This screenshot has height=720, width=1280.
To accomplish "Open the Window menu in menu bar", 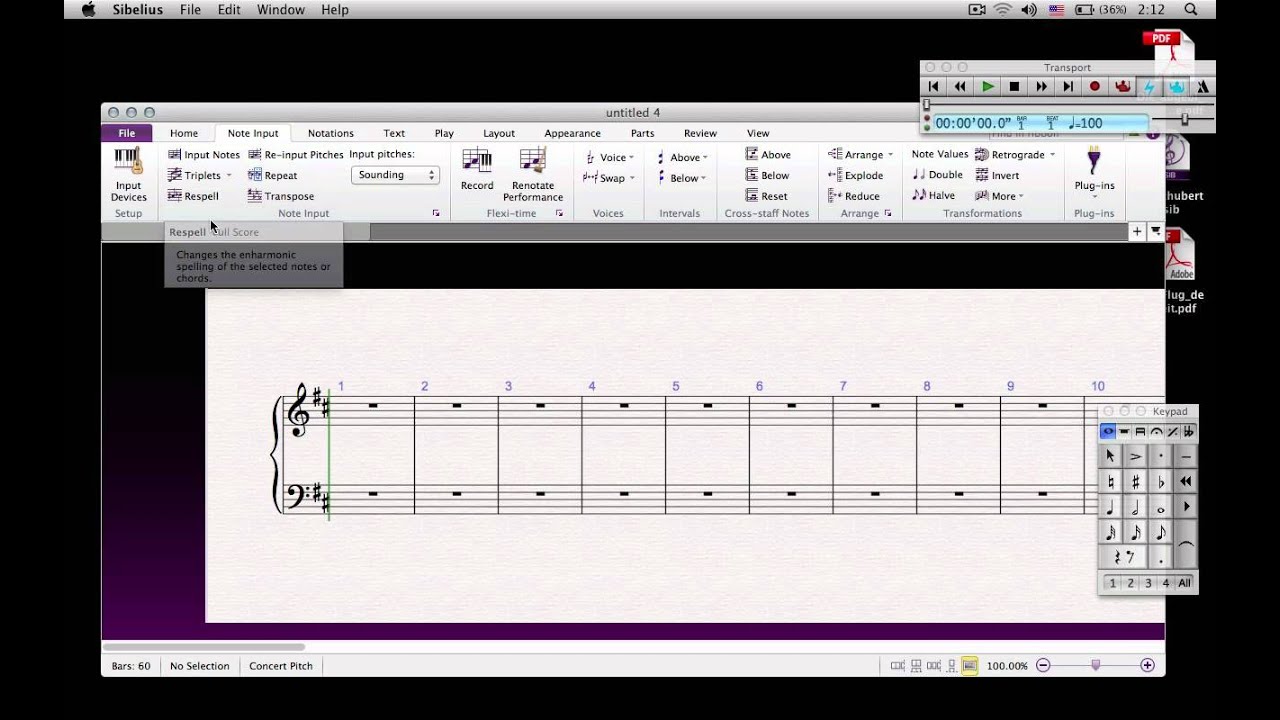I will pyautogui.click(x=281, y=9).
